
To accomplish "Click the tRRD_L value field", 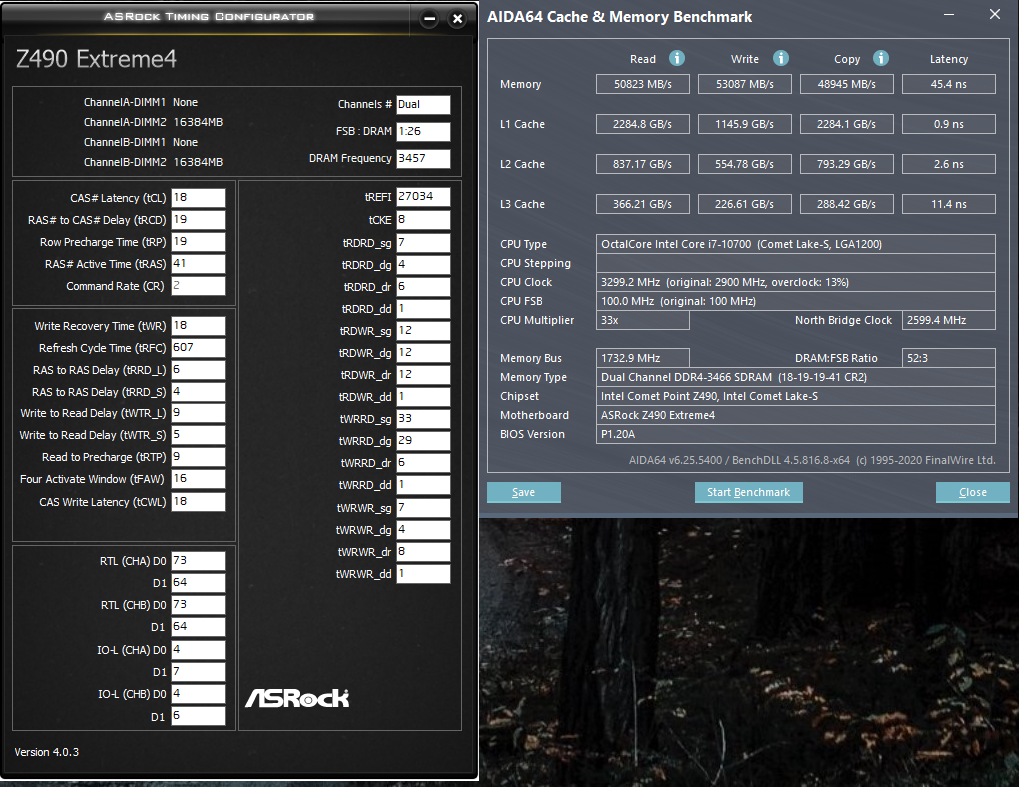I will [x=198, y=370].
